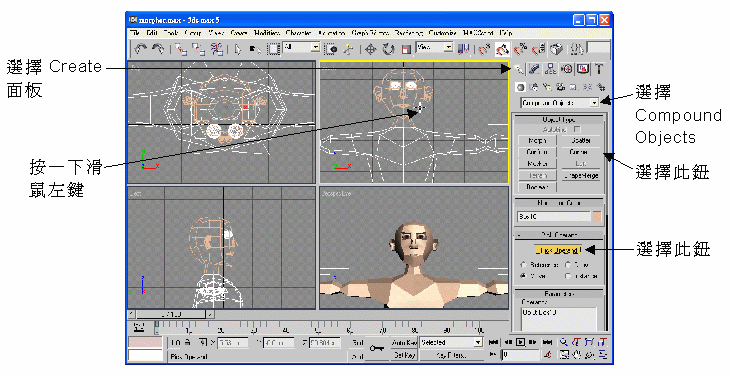
Task: Open the Rendering menu
Action: pos(409,33)
